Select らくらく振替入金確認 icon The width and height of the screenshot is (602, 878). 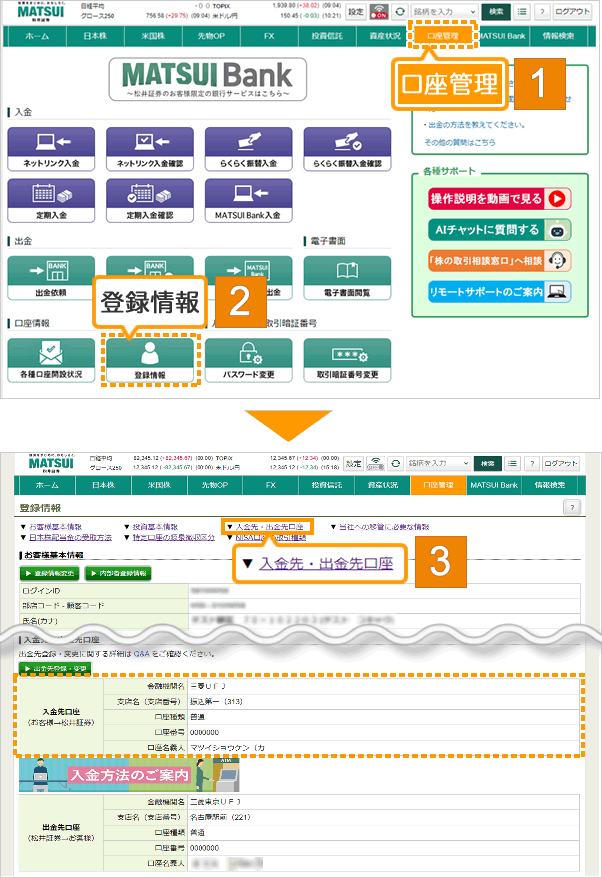click(x=347, y=148)
